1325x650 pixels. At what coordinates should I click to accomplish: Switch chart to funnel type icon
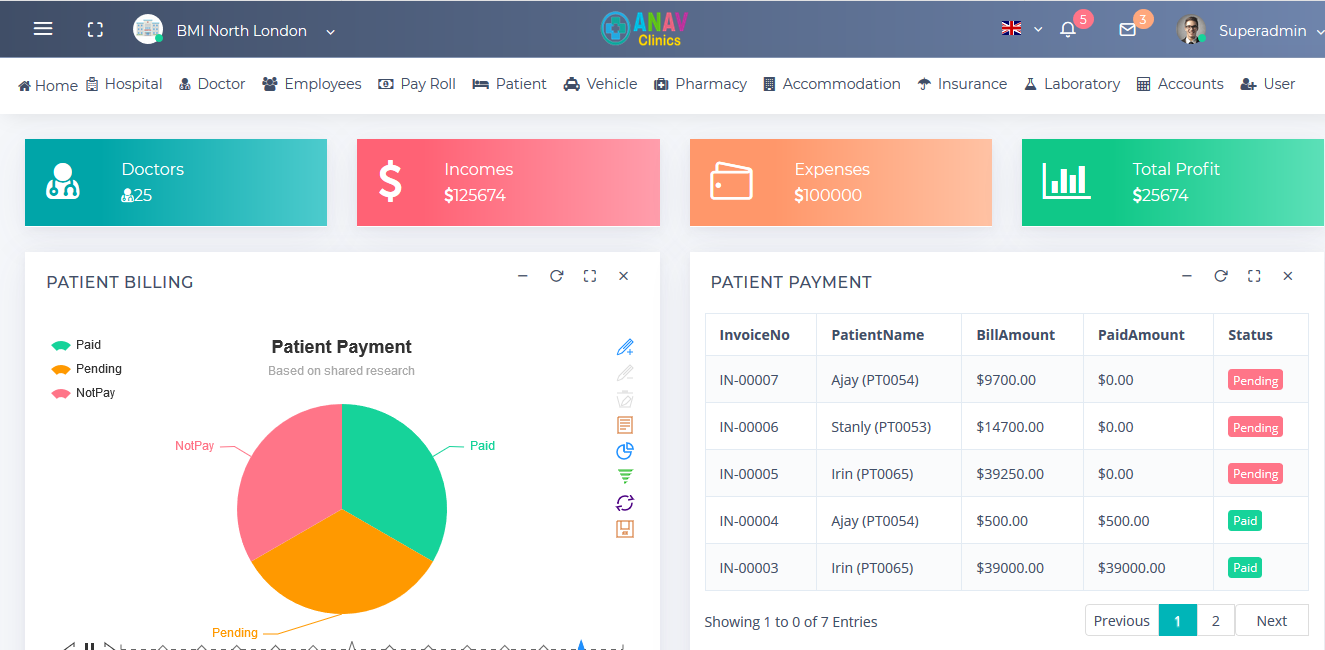(625, 477)
